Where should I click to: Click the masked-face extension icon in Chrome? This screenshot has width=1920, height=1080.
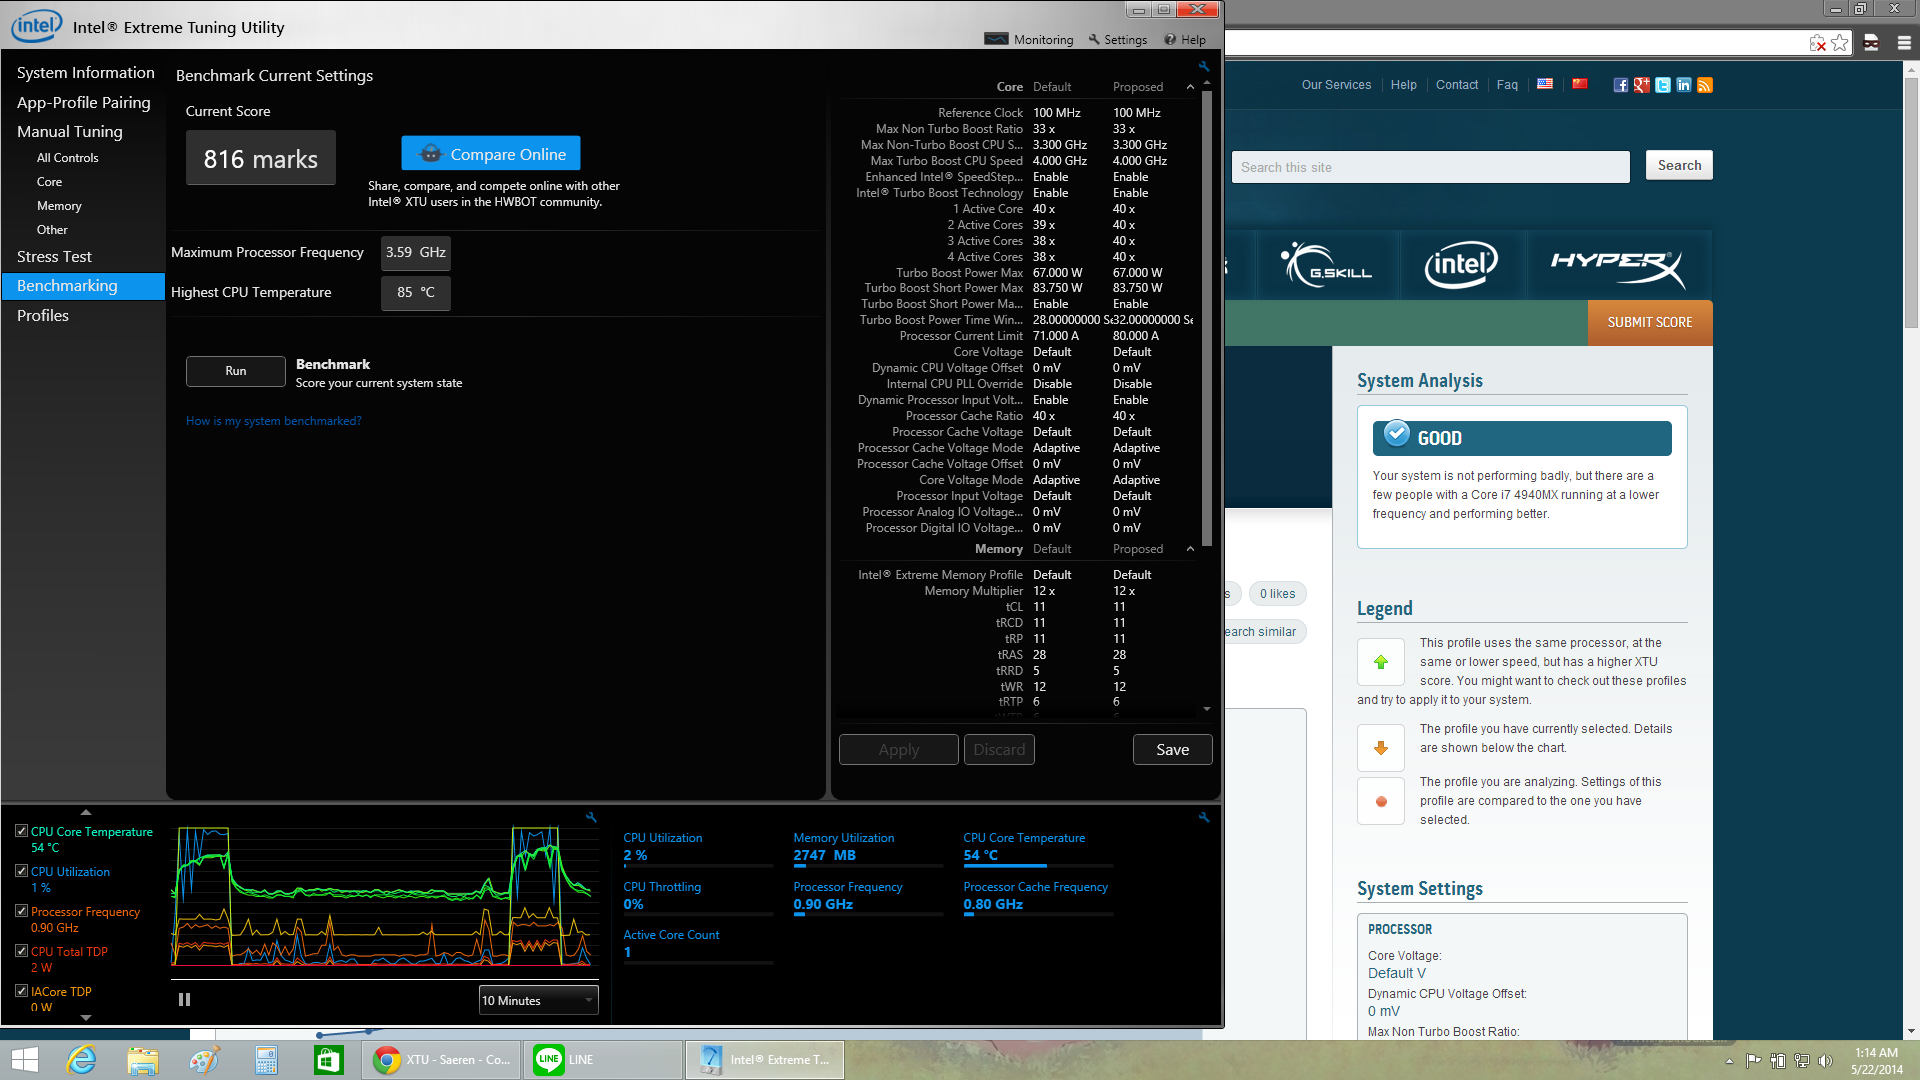[1871, 43]
